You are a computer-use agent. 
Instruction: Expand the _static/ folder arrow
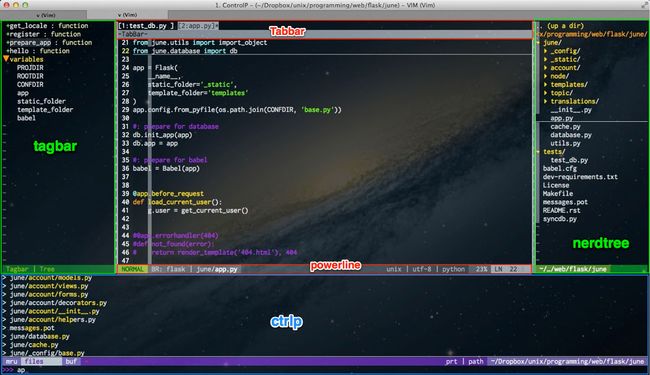click(546, 59)
